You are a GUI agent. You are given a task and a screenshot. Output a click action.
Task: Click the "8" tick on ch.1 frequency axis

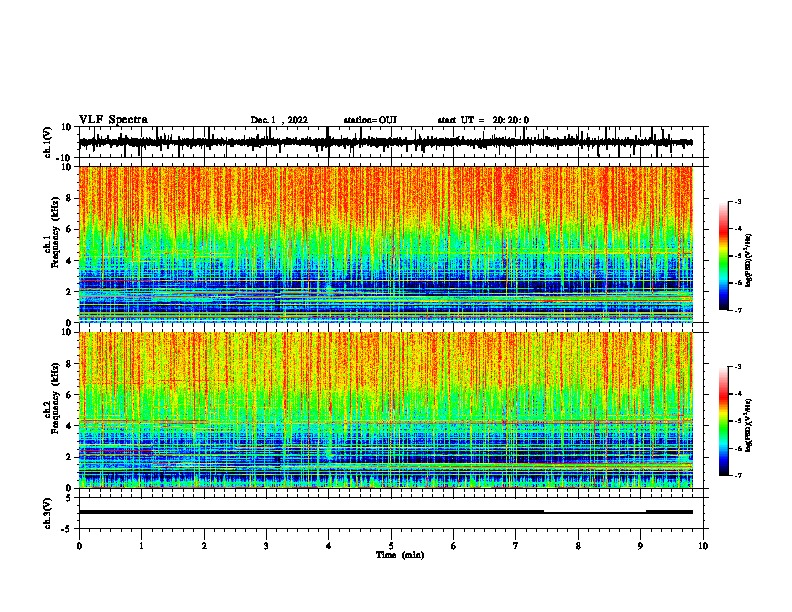[x=70, y=198]
